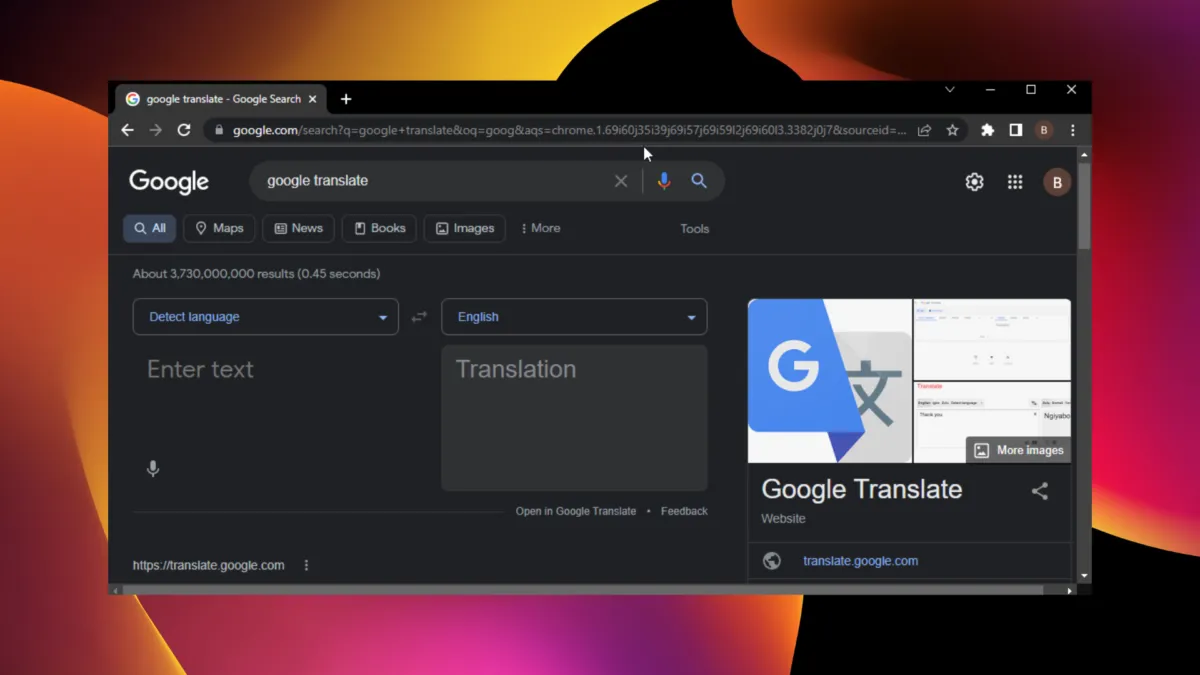Open a new tab with the plus button

(346, 99)
